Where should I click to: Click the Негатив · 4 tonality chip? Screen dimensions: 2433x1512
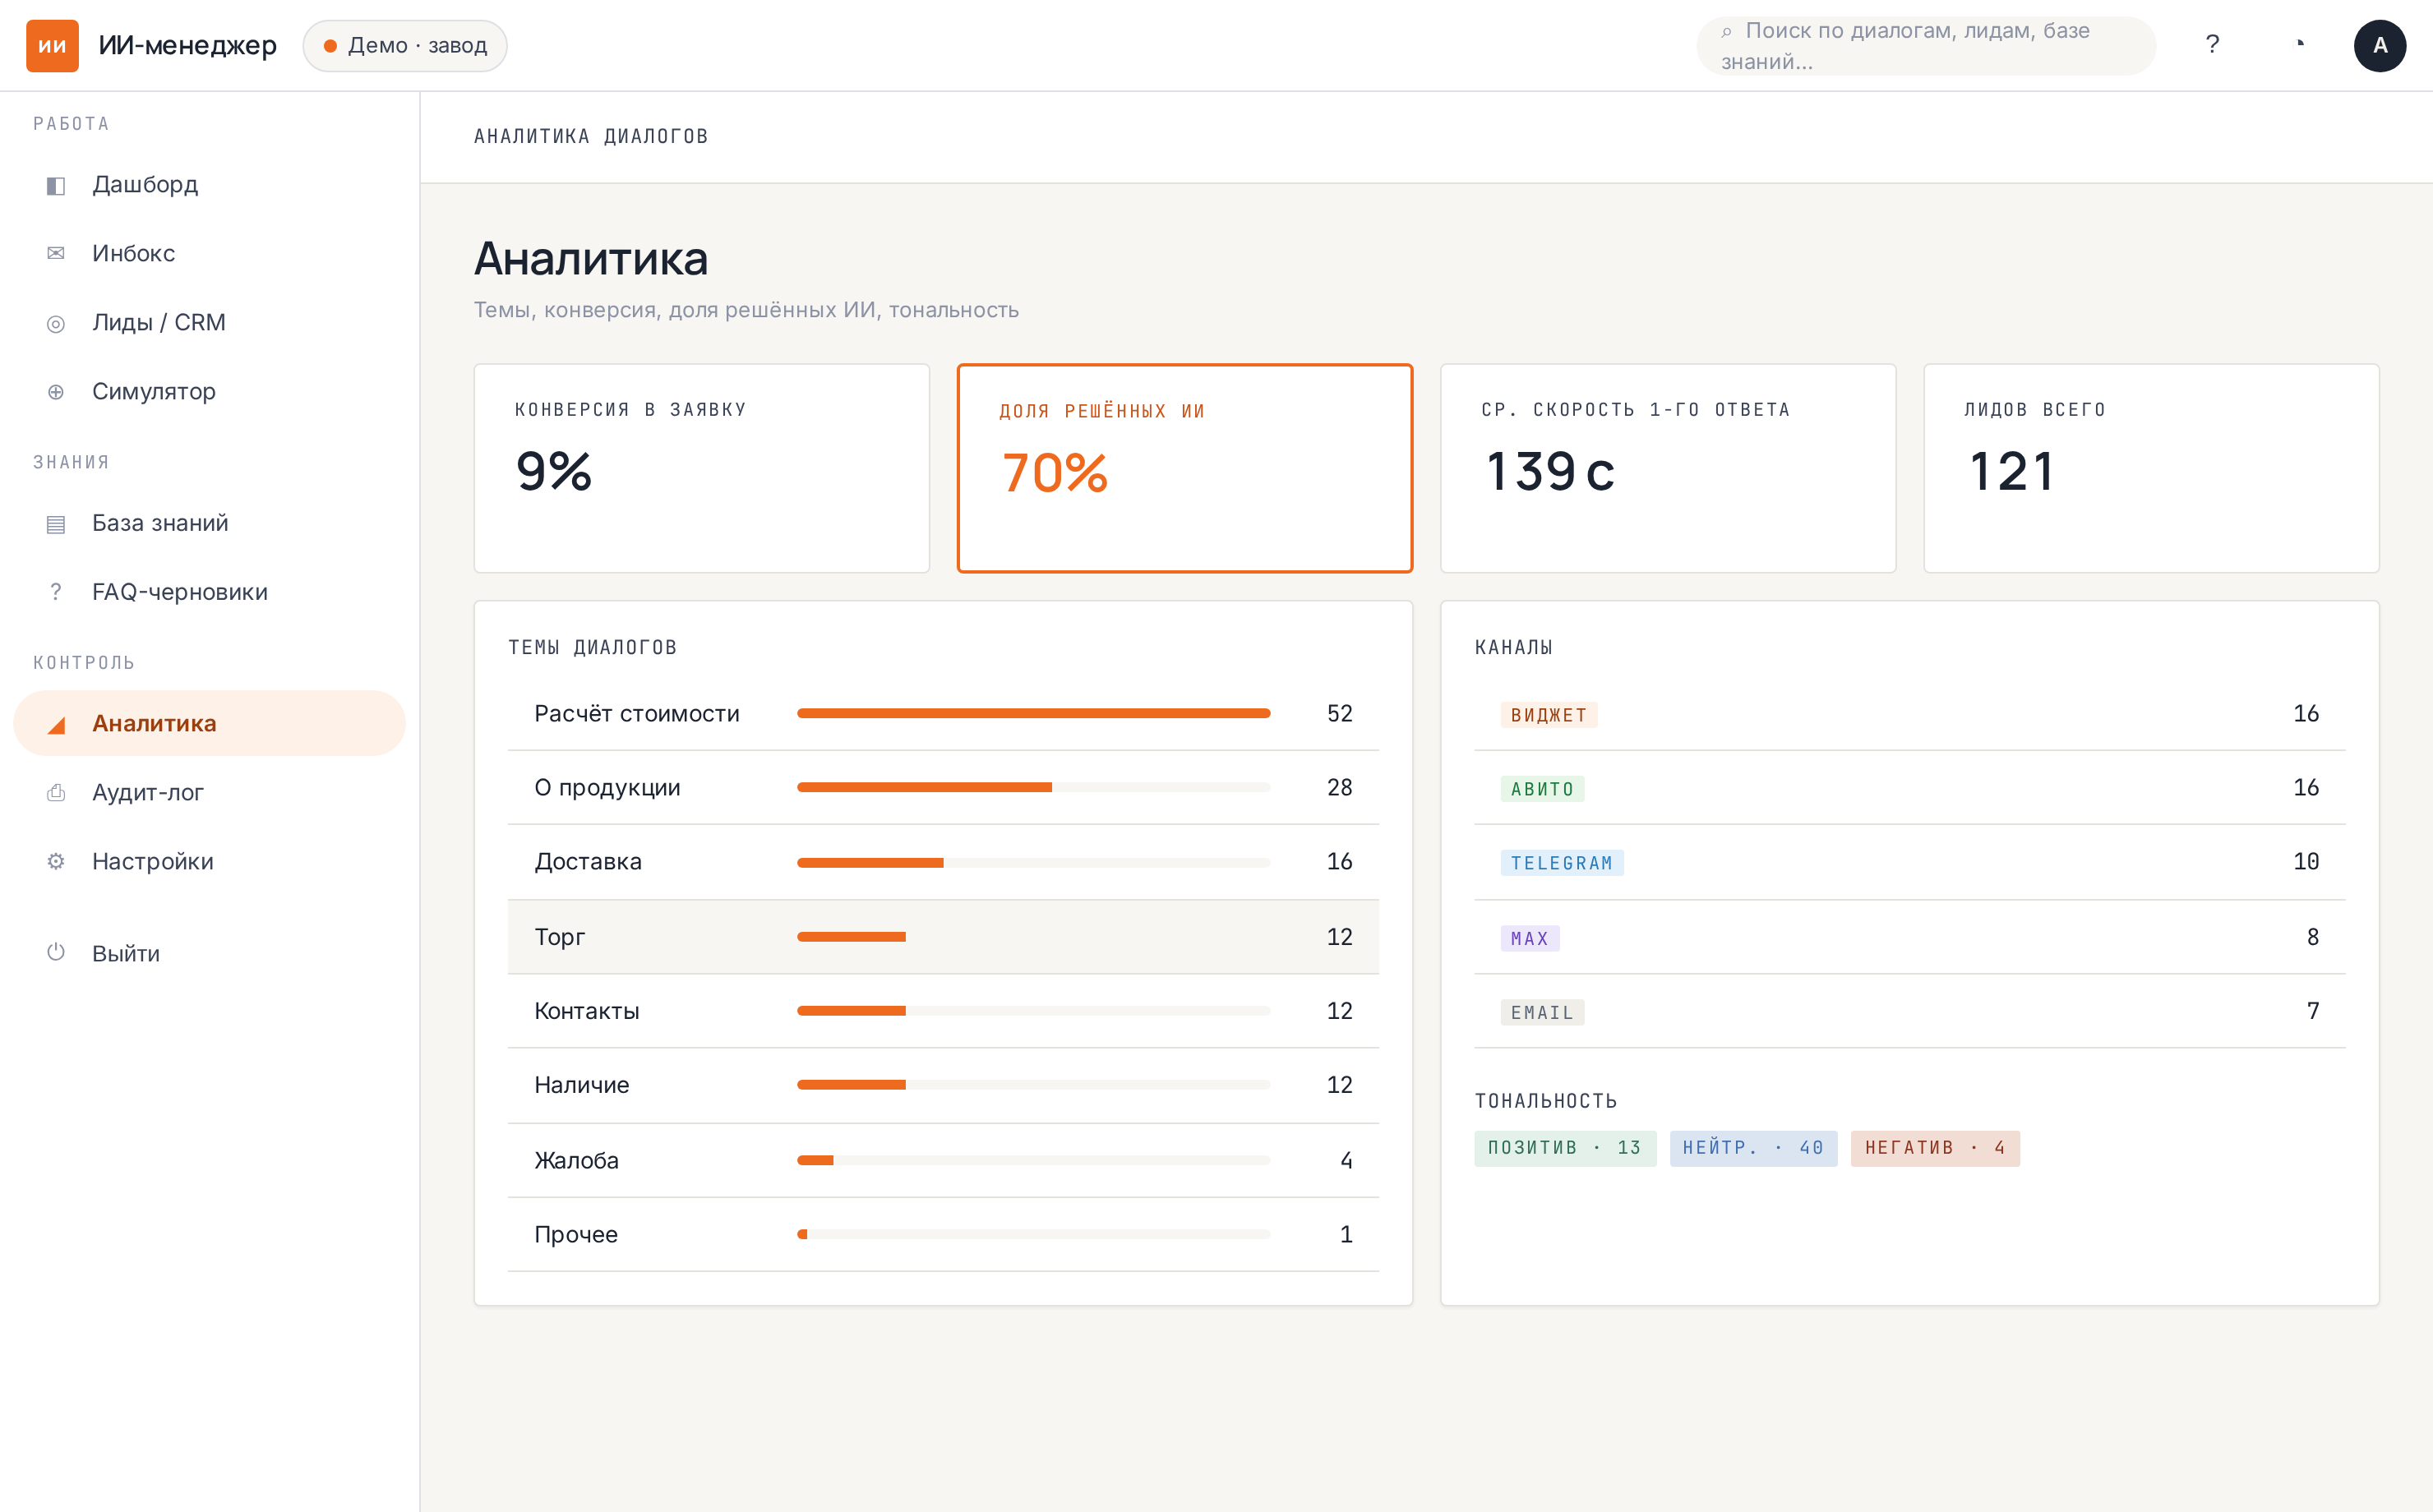click(x=1935, y=1148)
